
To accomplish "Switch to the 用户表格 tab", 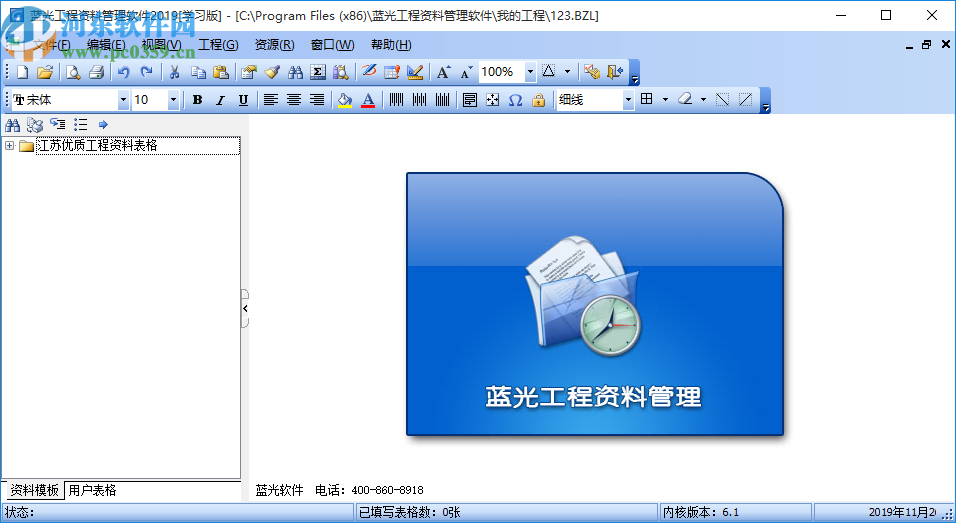I will point(92,490).
